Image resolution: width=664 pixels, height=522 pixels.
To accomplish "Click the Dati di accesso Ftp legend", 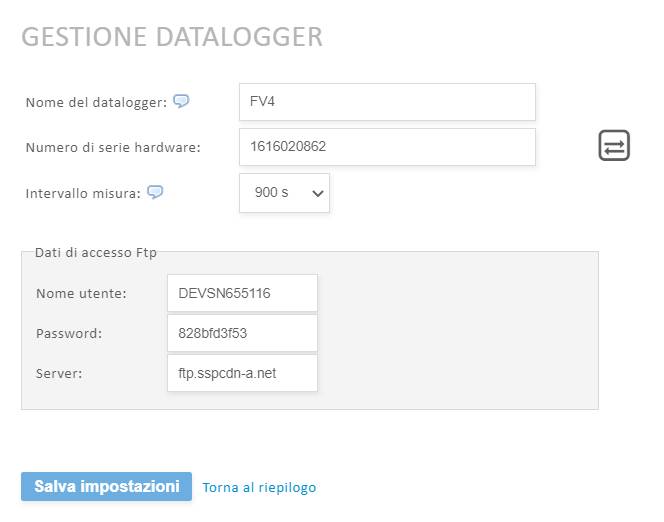I will (x=96, y=252).
